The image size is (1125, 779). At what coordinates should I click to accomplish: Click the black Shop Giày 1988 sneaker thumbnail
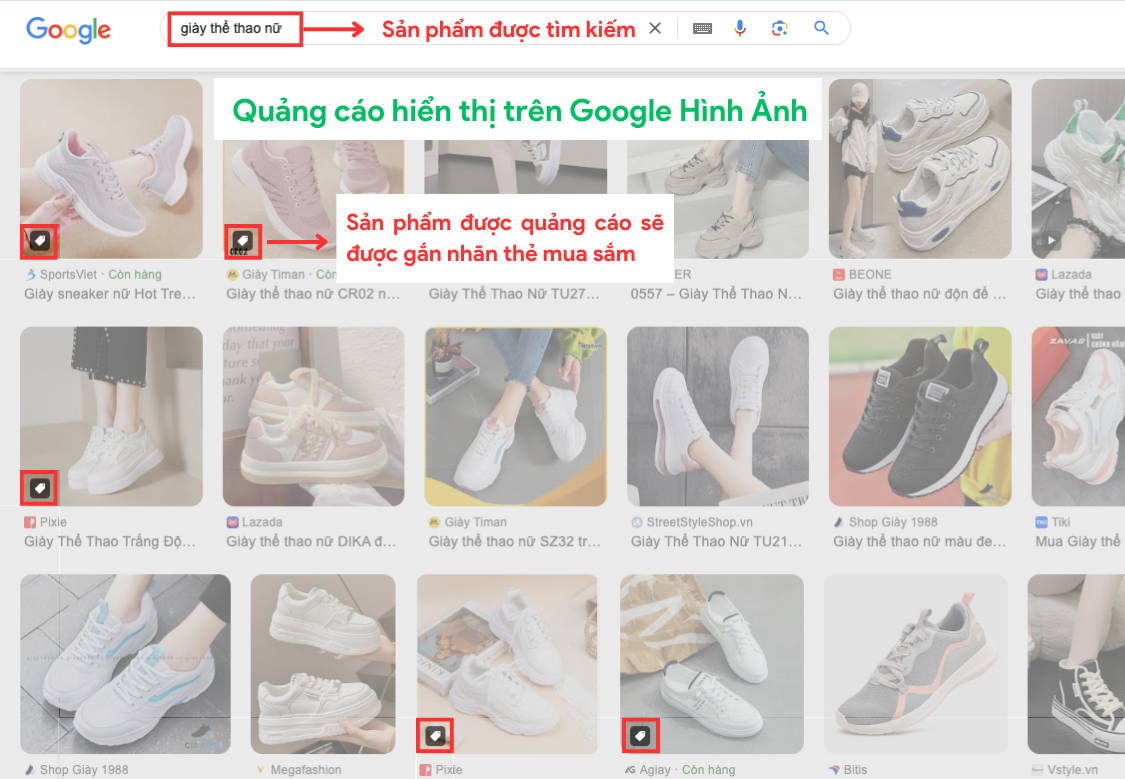coord(918,416)
